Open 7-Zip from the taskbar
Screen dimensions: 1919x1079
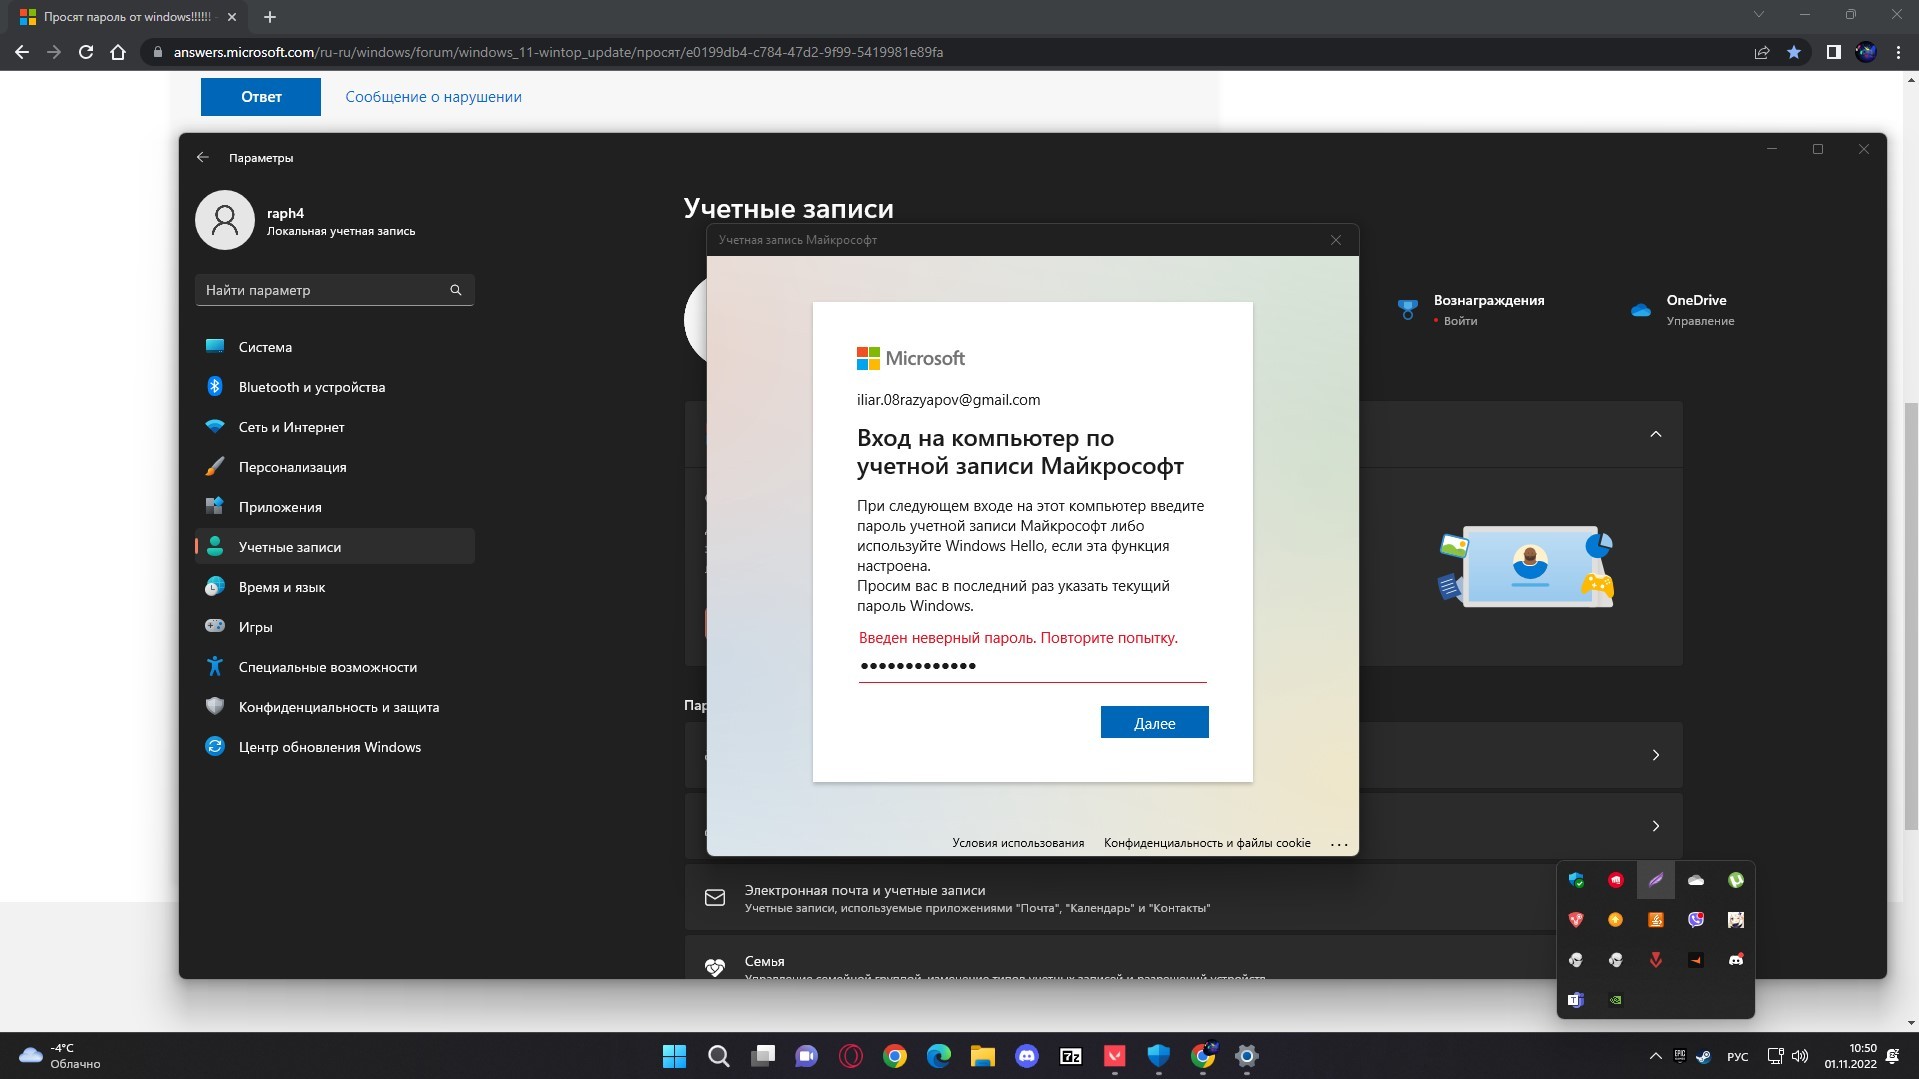1071,1056
